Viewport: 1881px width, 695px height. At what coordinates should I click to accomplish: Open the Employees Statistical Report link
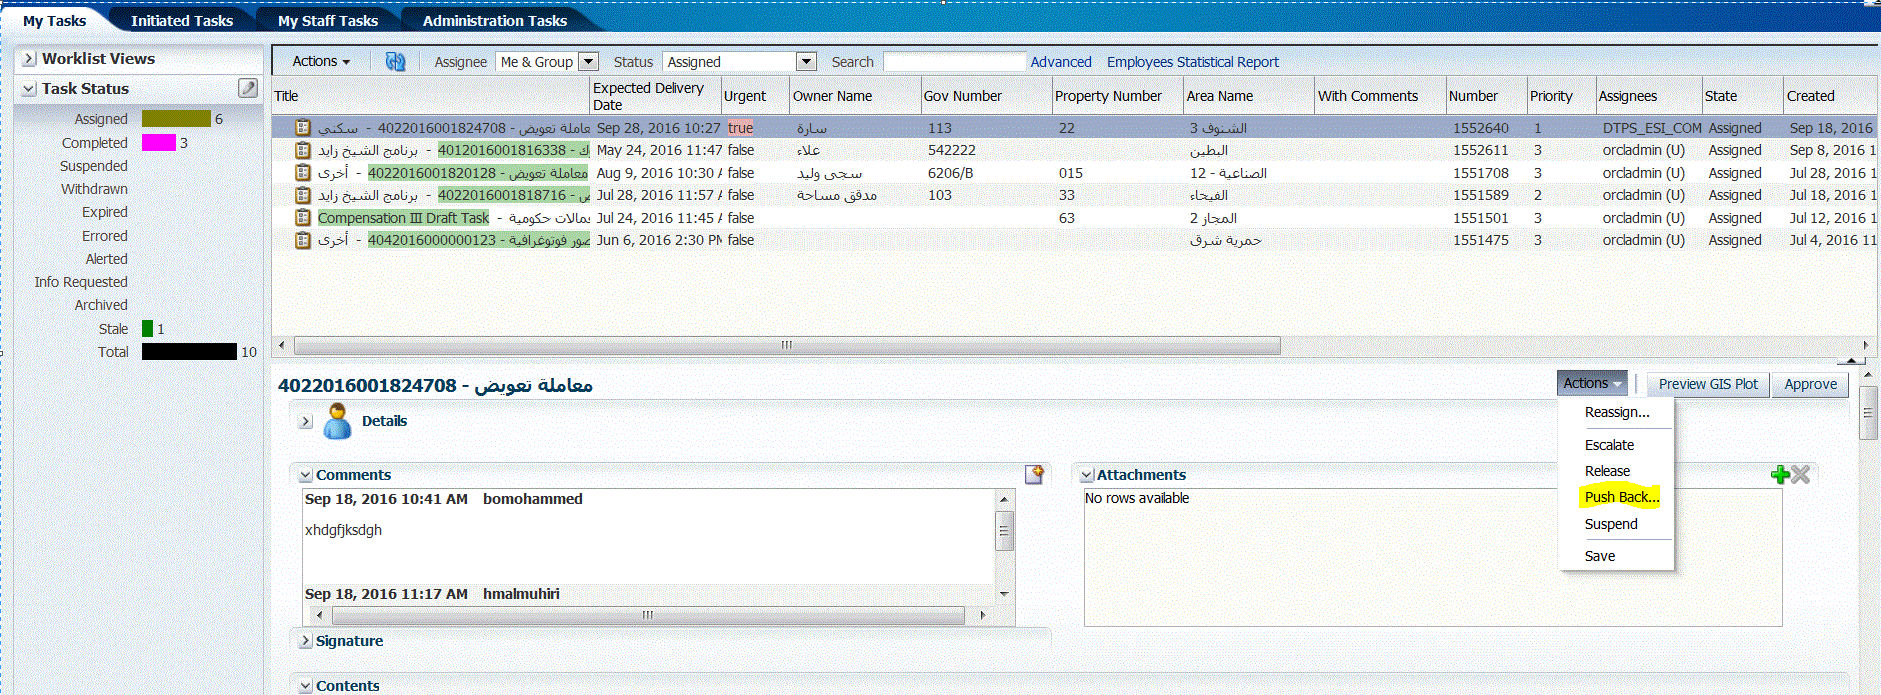pos(1192,62)
